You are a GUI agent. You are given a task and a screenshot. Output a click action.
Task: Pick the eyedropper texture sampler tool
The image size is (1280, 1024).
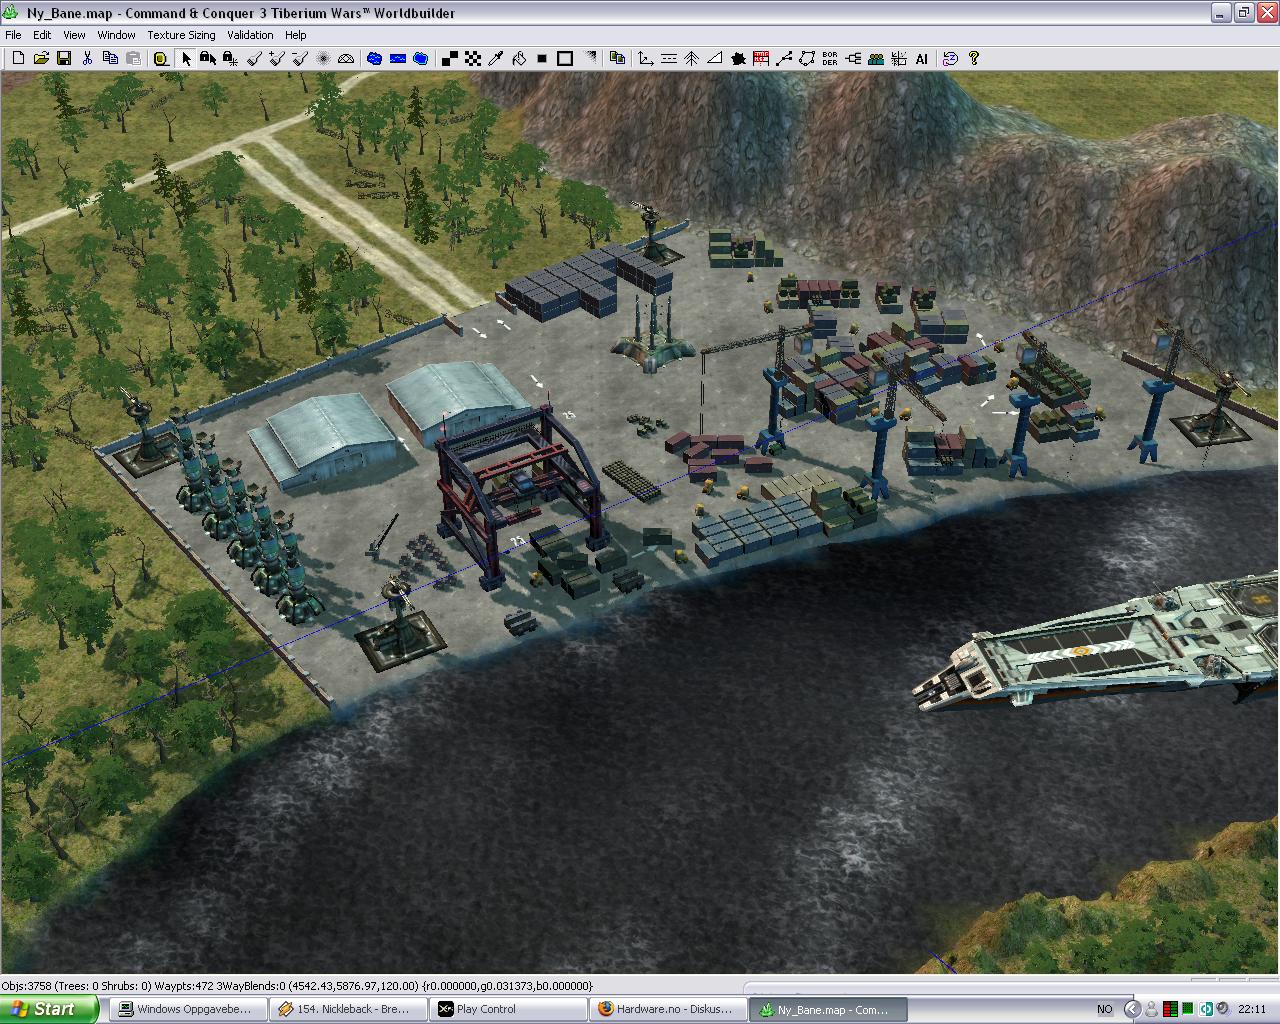pos(496,59)
